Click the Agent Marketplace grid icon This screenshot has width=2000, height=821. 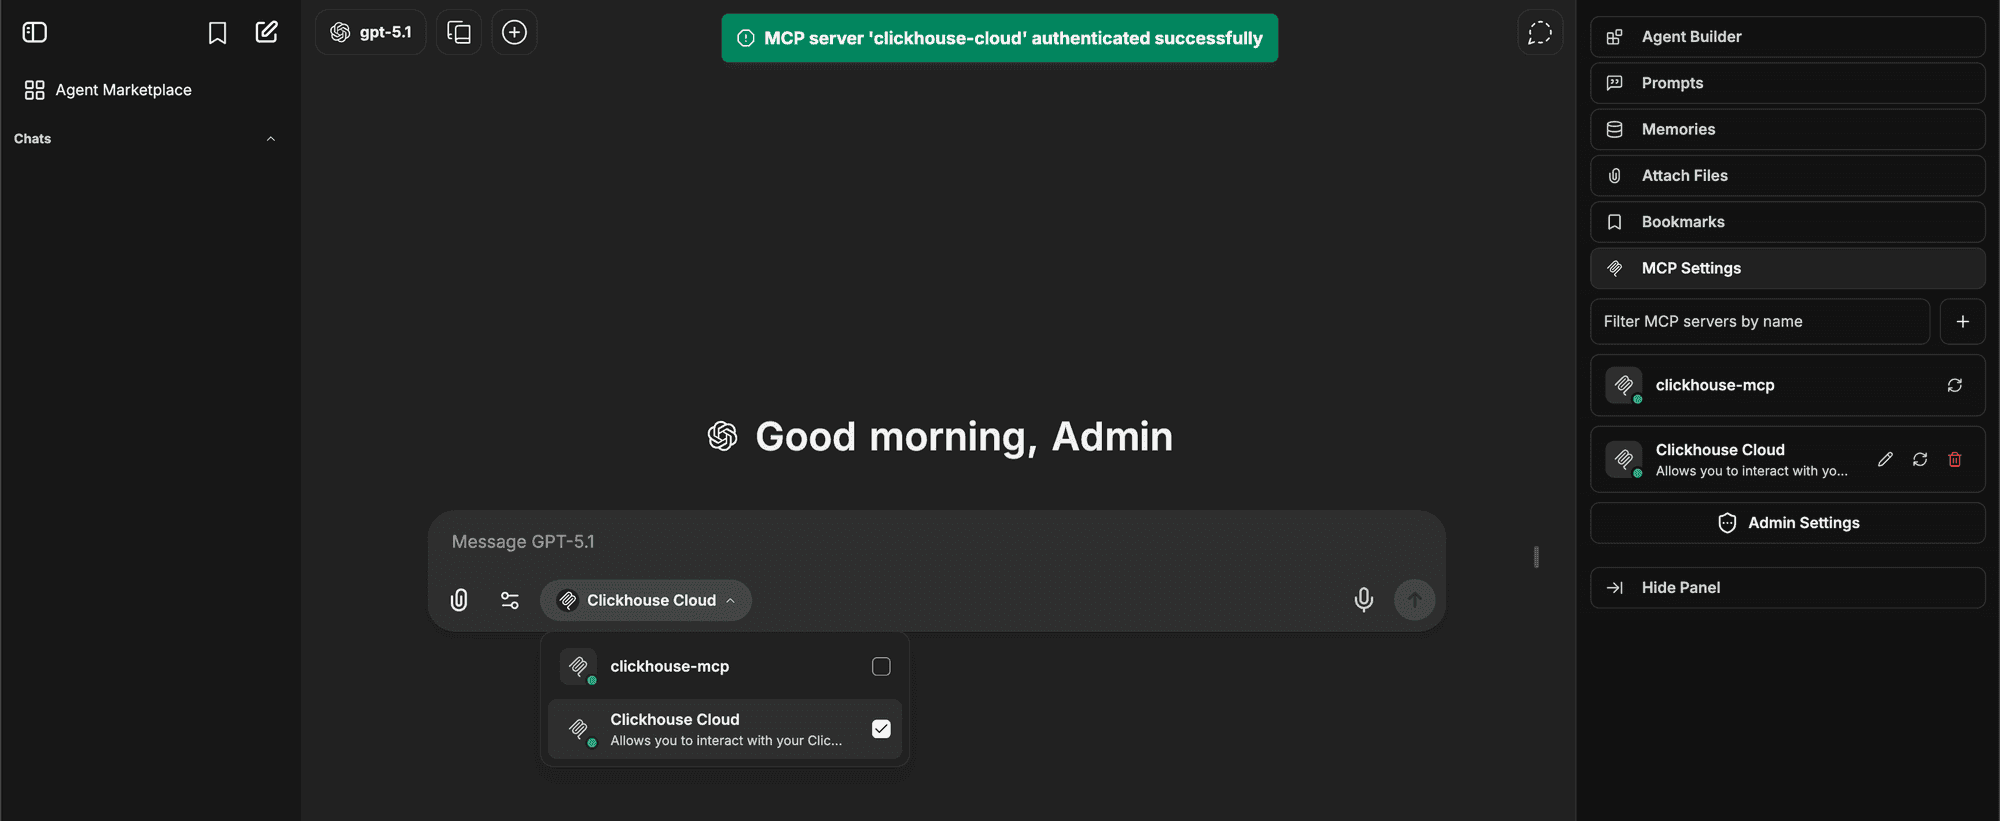tap(34, 90)
